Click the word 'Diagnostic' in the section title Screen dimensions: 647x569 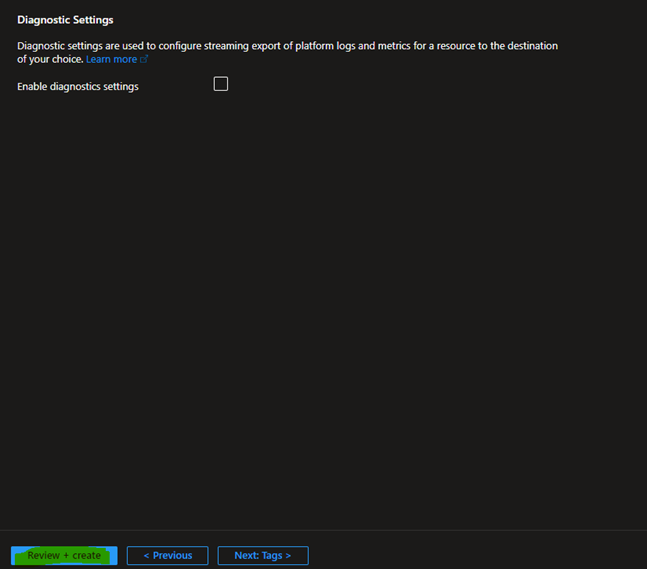[x=43, y=20]
